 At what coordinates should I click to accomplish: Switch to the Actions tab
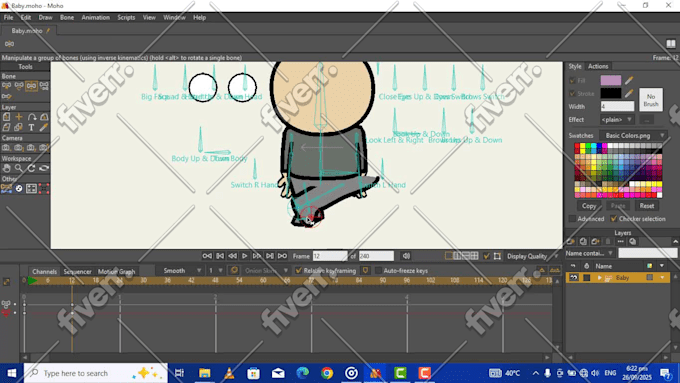pos(598,66)
